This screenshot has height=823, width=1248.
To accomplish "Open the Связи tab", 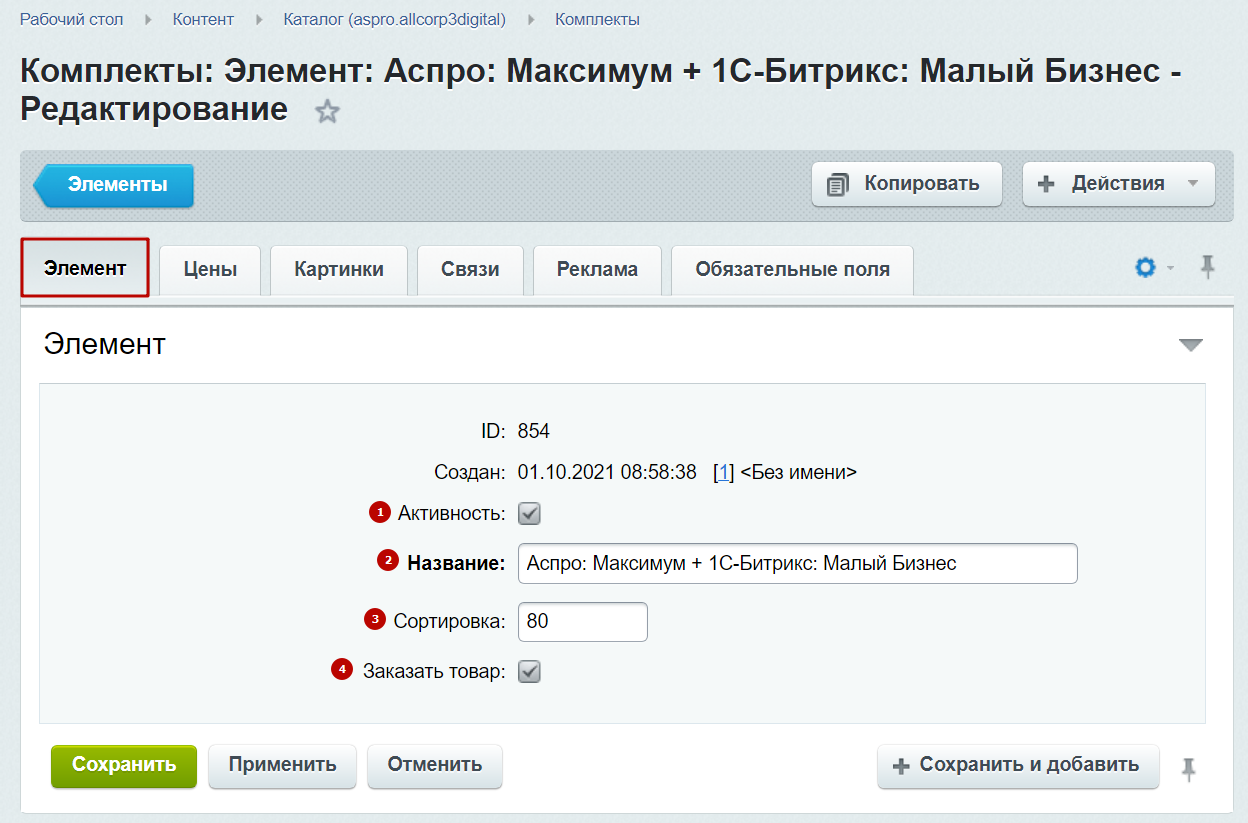I will coord(470,269).
